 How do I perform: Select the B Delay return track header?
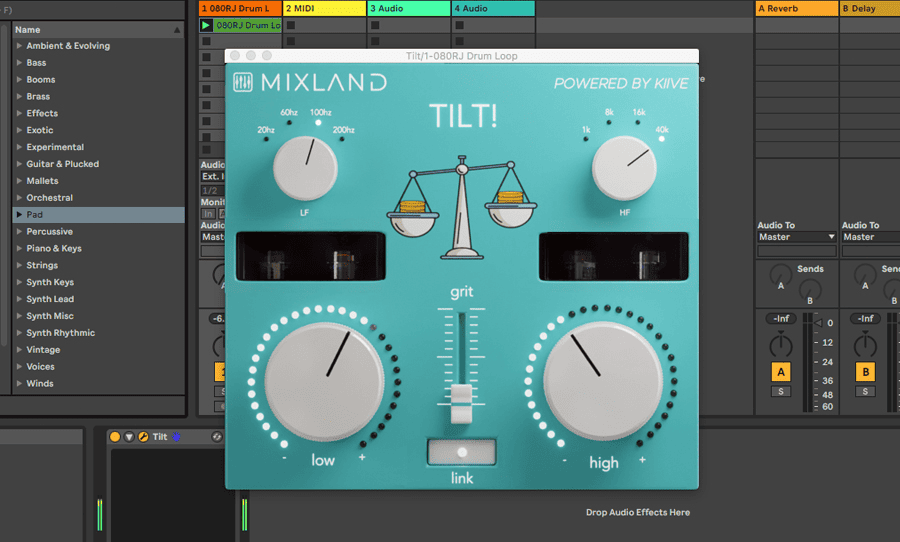(x=870, y=9)
